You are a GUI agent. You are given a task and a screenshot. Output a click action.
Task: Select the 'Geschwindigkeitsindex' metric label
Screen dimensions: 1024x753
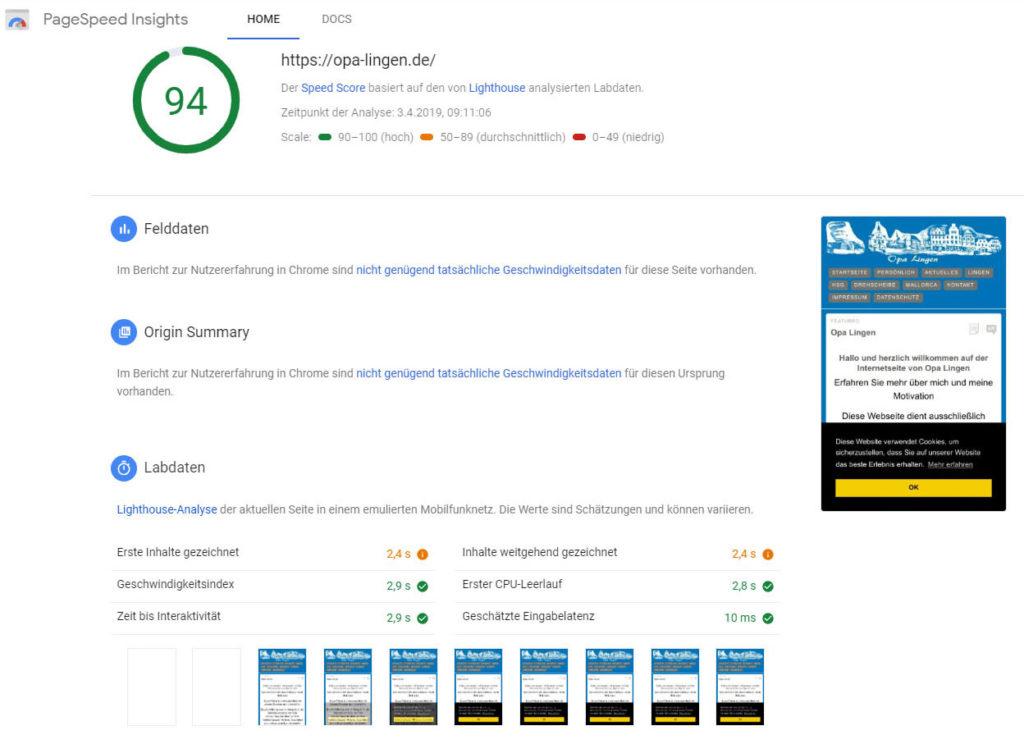pos(175,584)
